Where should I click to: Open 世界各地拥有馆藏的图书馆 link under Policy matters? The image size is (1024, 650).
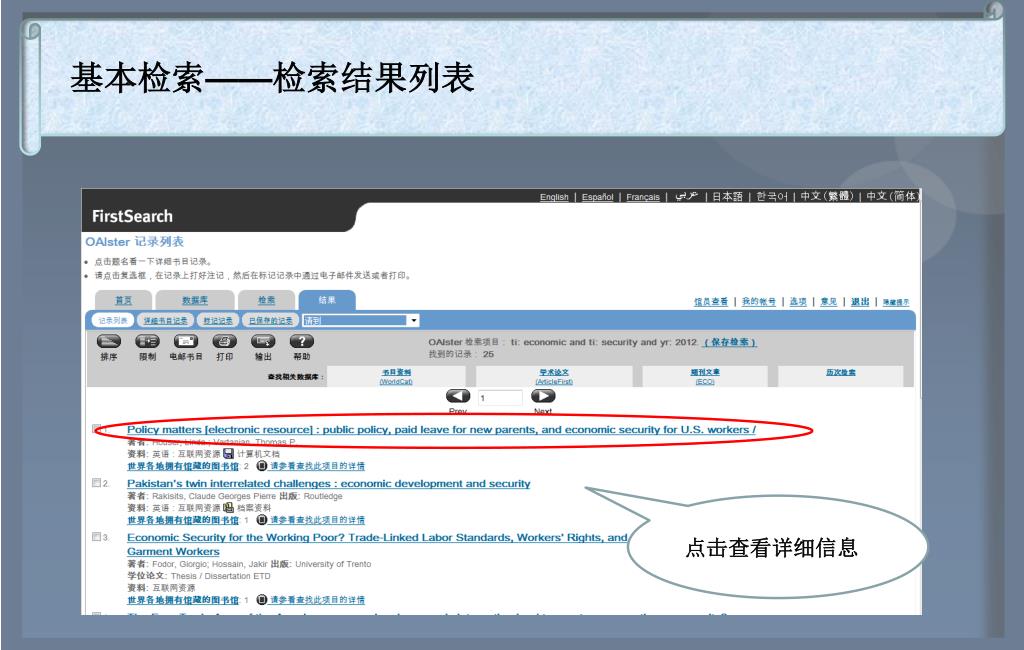point(184,466)
